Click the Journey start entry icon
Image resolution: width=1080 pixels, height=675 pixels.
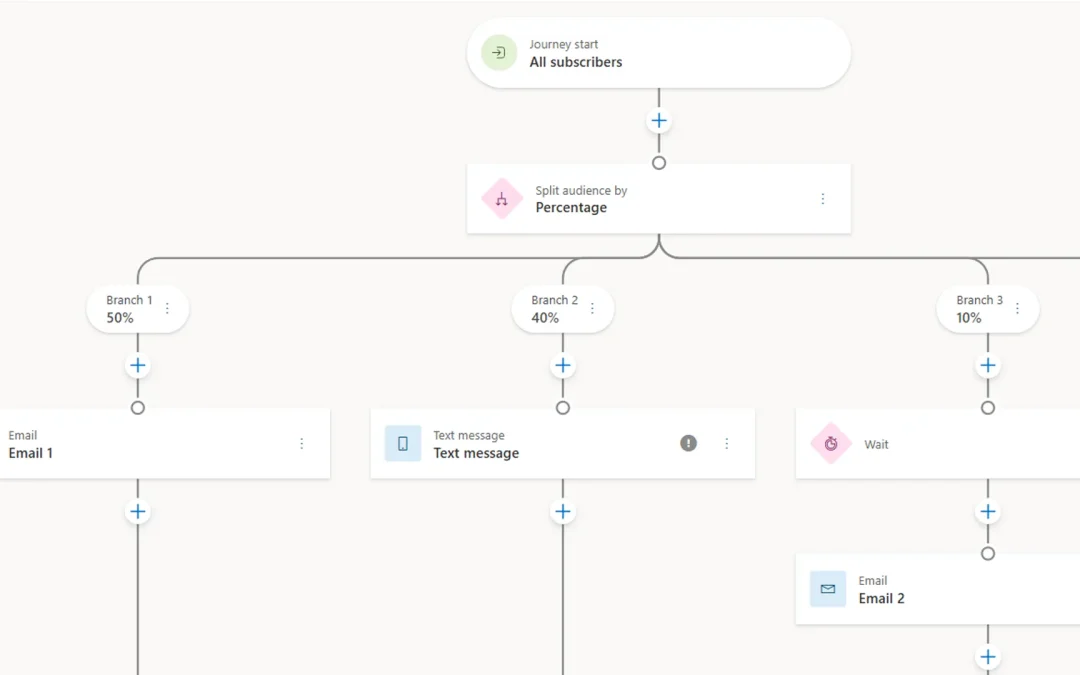pos(499,52)
